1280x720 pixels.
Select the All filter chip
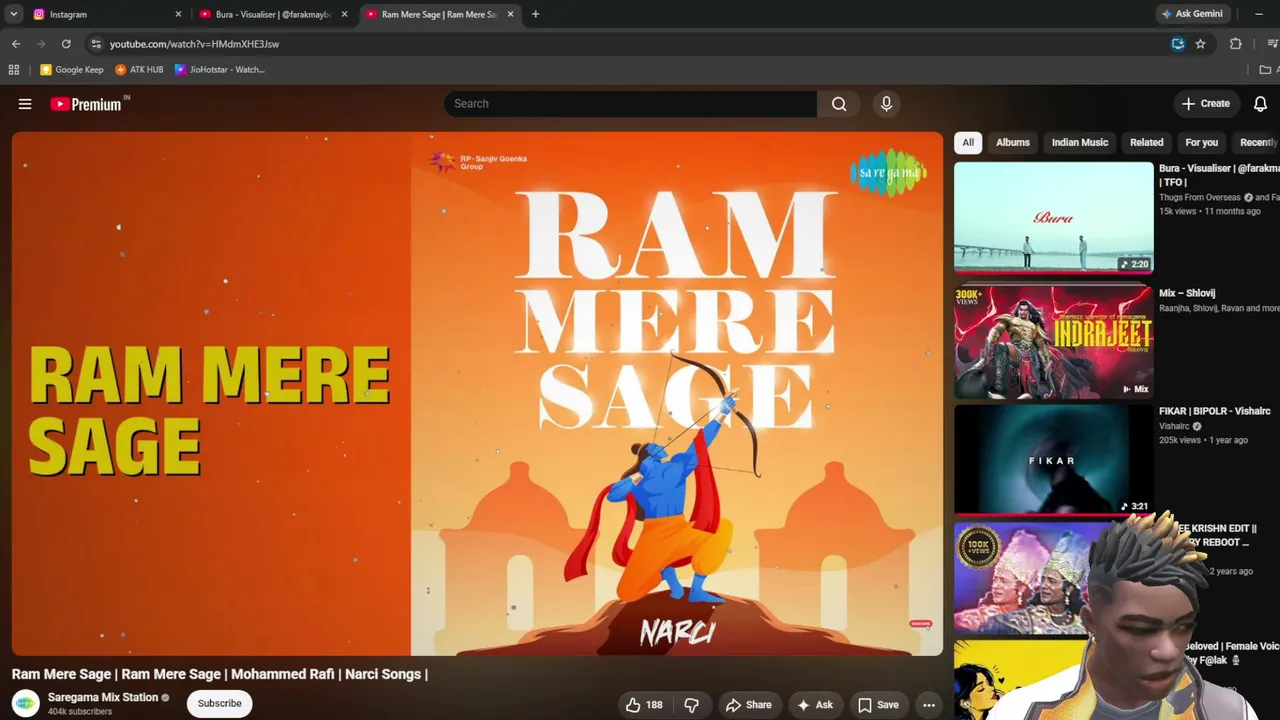coord(968,142)
